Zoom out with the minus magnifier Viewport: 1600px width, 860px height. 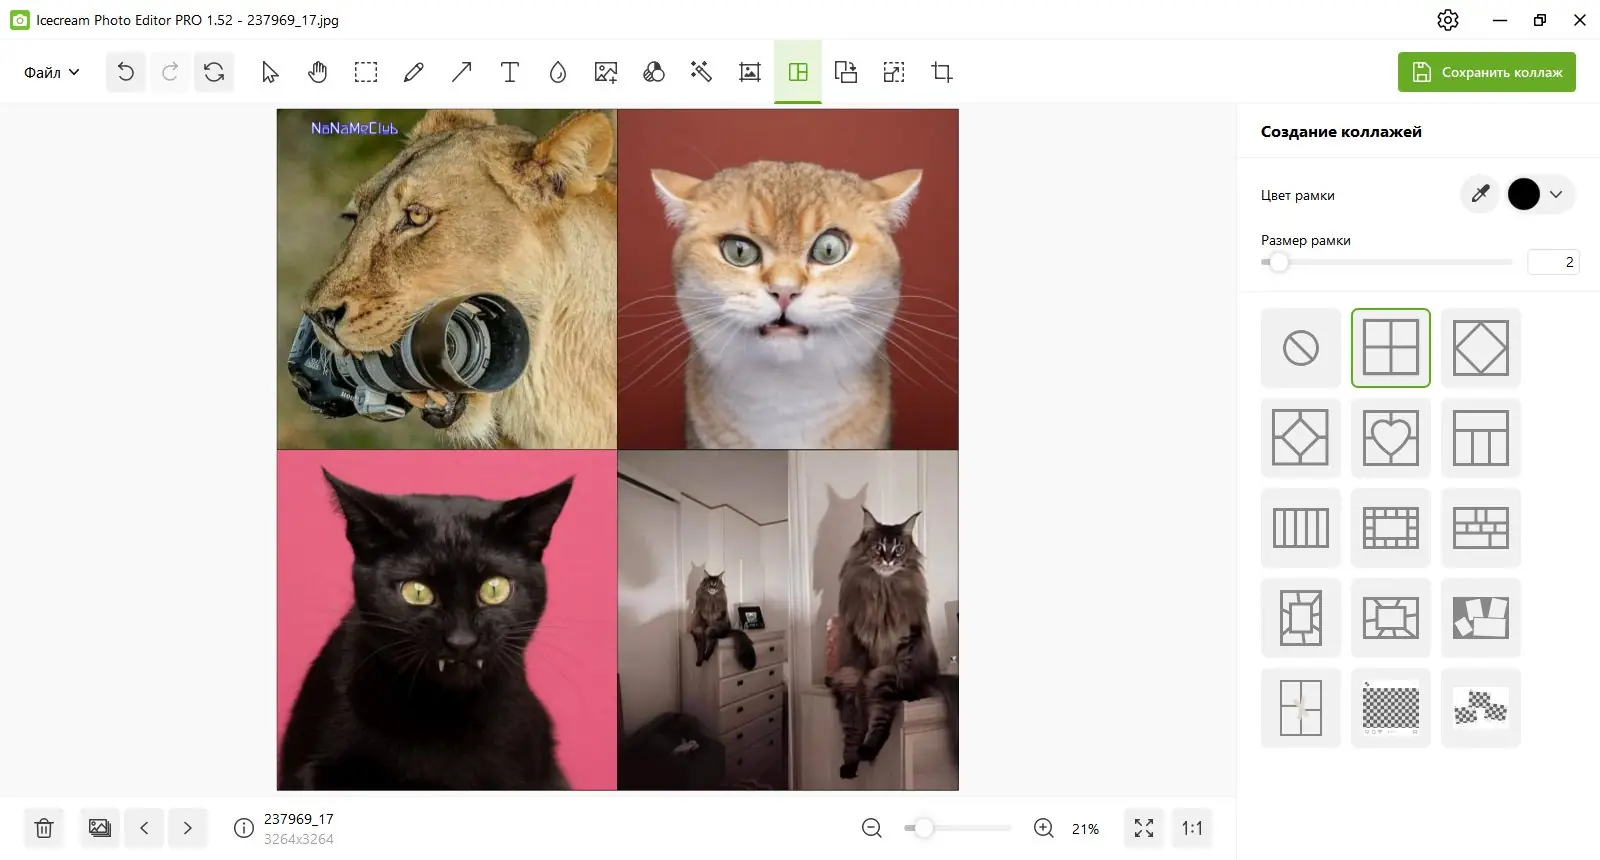(872, 828)
